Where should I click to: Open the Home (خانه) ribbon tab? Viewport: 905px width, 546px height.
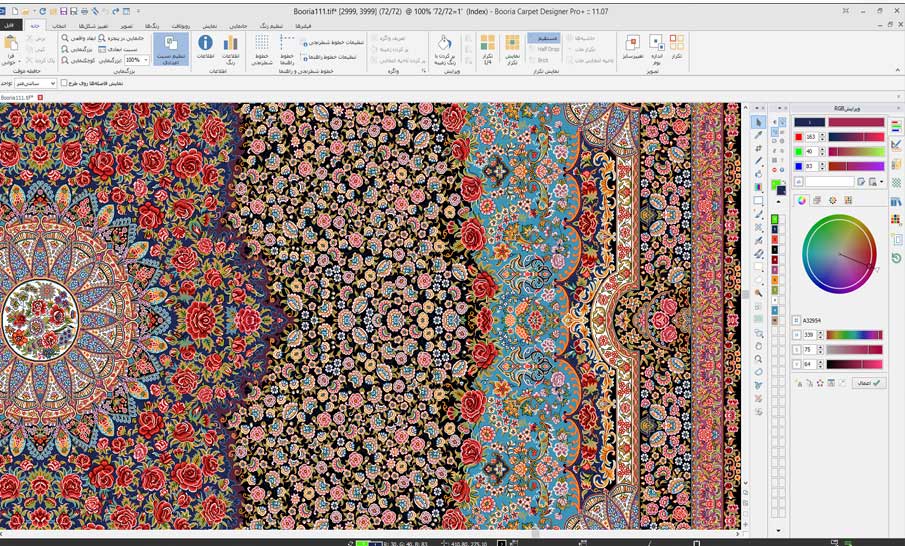[x=35, y=25]
